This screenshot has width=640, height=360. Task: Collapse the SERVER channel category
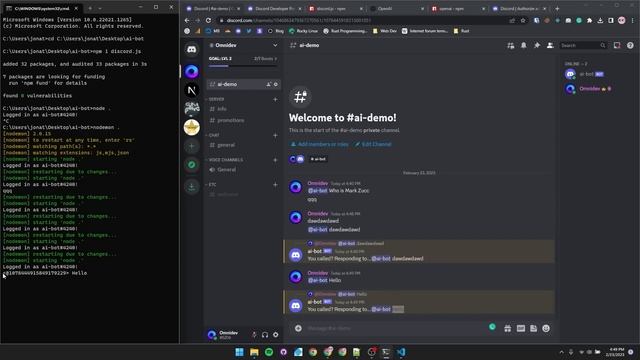[x=215, y=99]
